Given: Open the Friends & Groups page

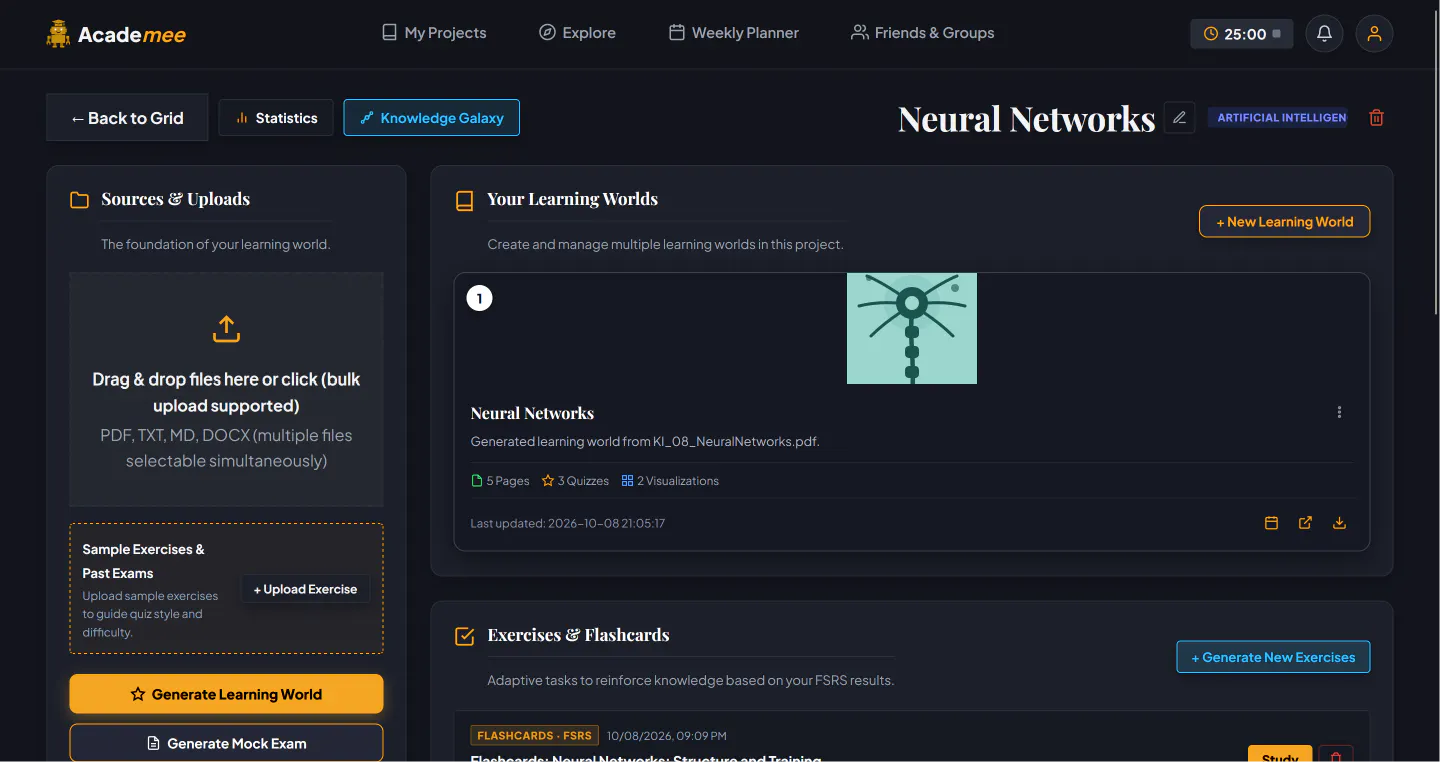Looking at the screenshot, I should click(922, 33).
